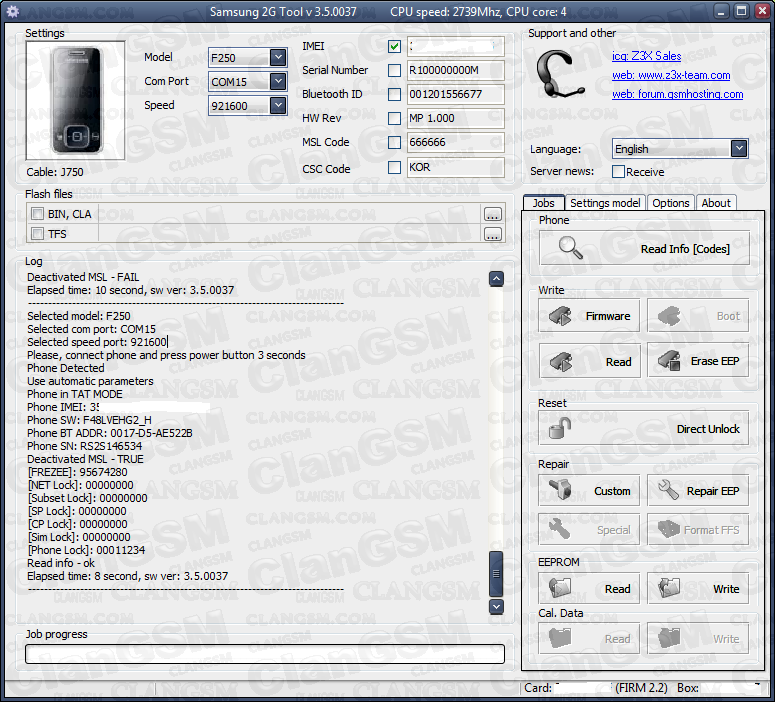Open the icq: Z3X Sales link
This screenshot has width=775, height=702.
point(646,56)
